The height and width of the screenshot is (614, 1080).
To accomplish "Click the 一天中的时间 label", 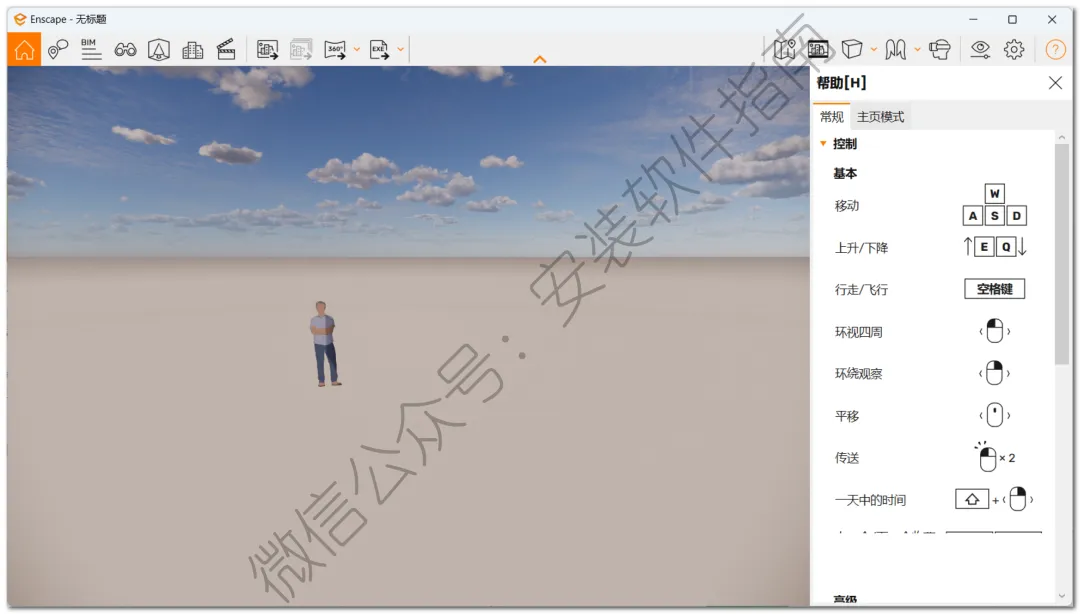I will pos(870,500).
